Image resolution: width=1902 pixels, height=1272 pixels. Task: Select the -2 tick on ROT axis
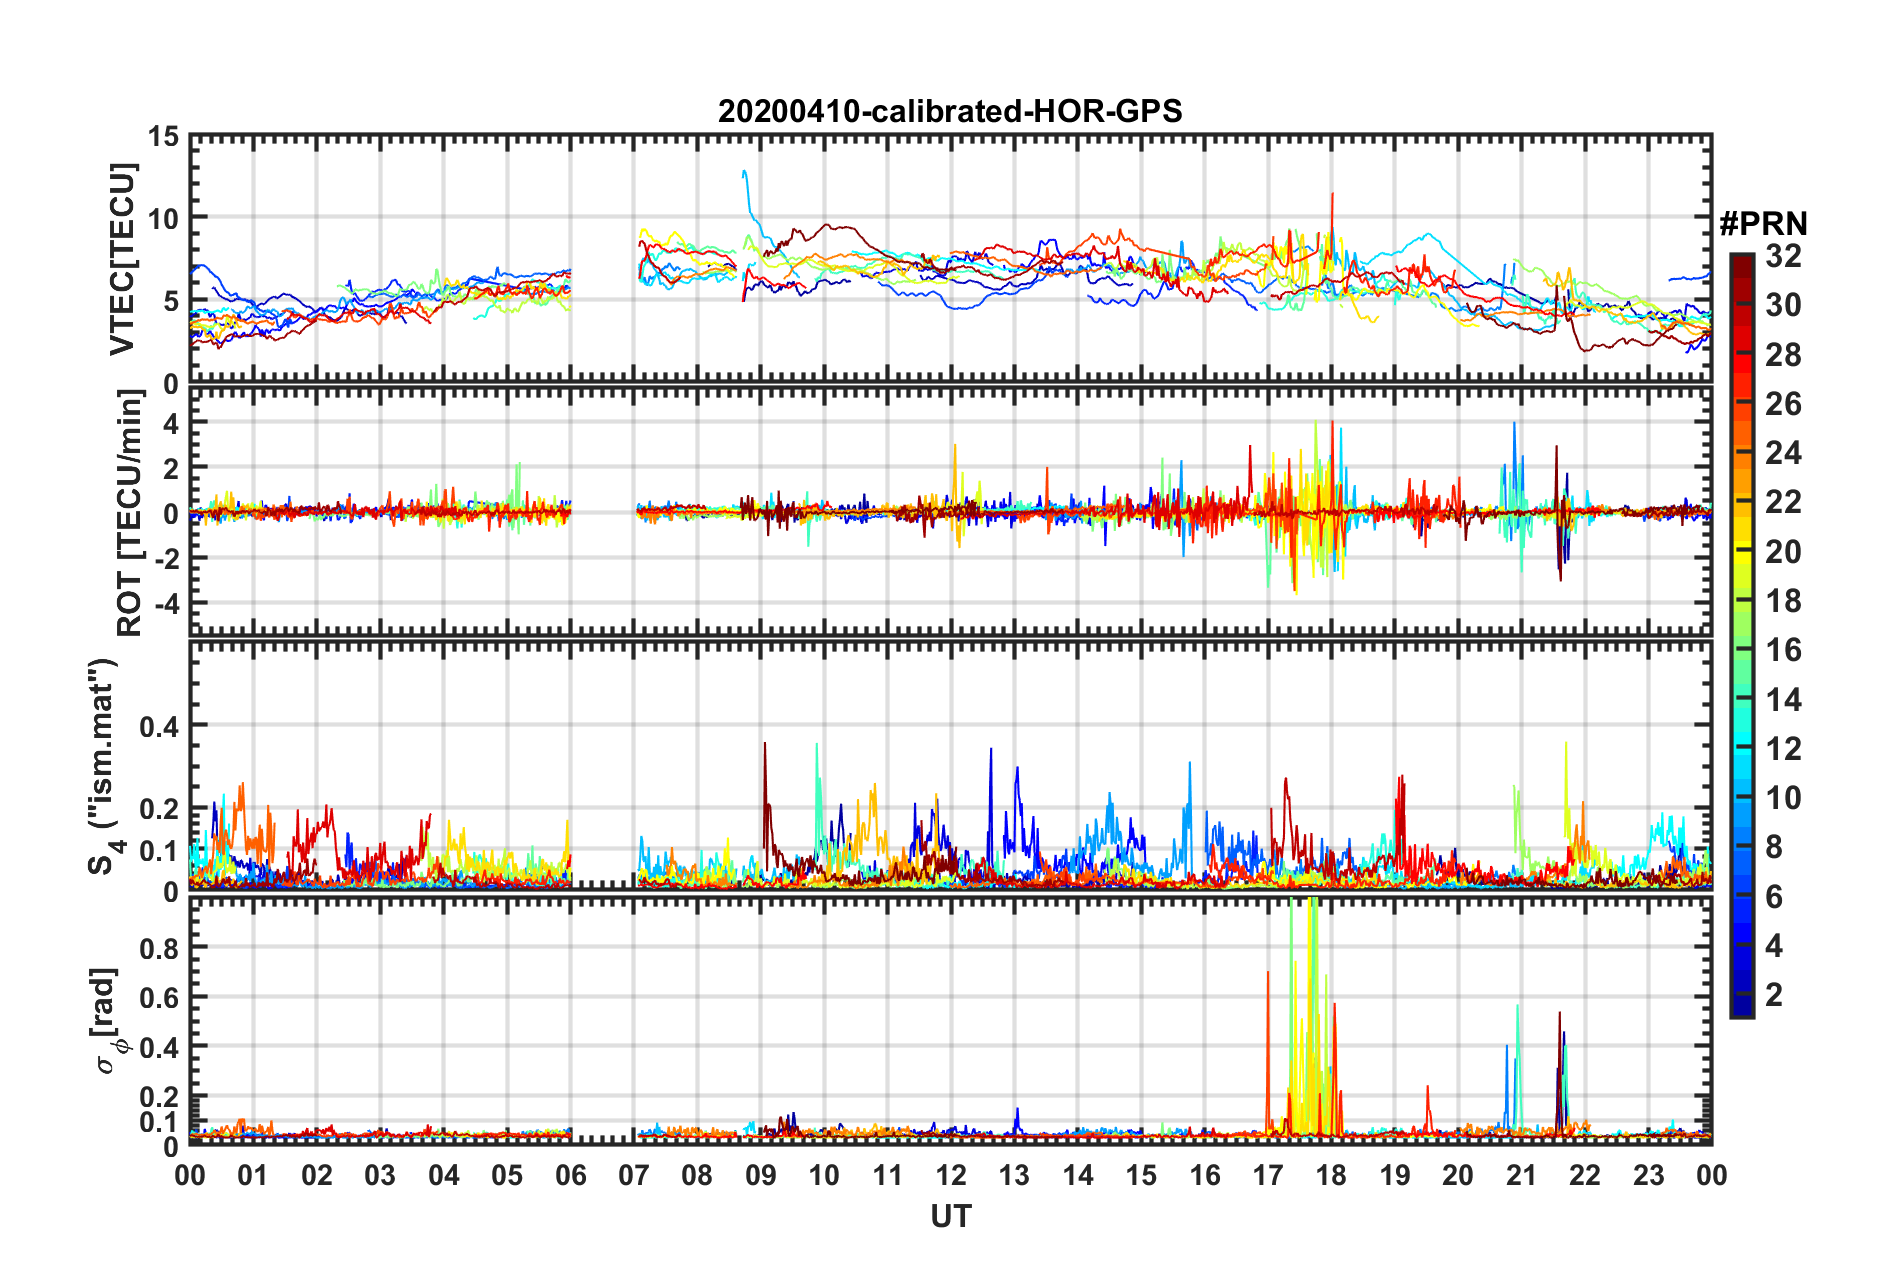coord(166,558)
